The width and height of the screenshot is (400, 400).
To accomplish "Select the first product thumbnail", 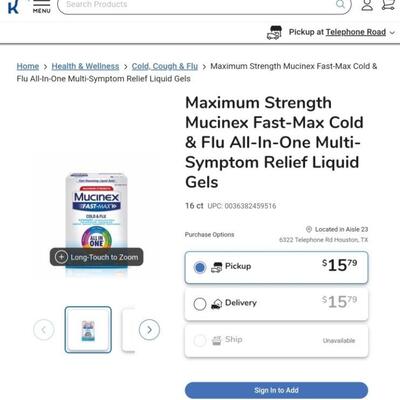I will pos(88,330).
